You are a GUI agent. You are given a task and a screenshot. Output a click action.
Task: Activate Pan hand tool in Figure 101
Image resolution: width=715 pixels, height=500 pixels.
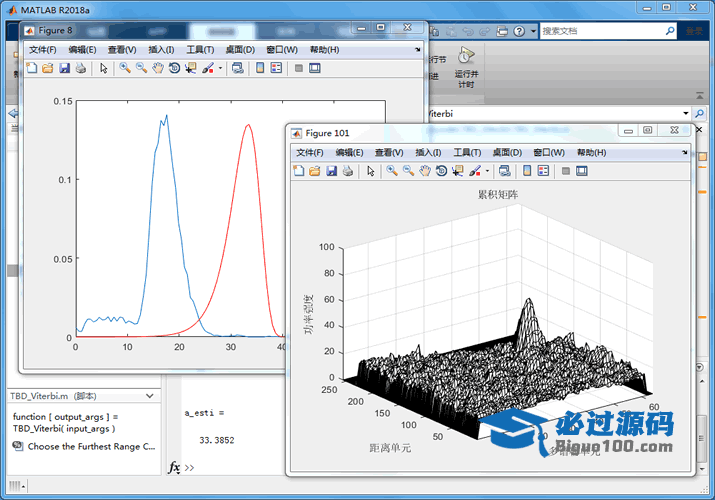(x=425, y=171)
